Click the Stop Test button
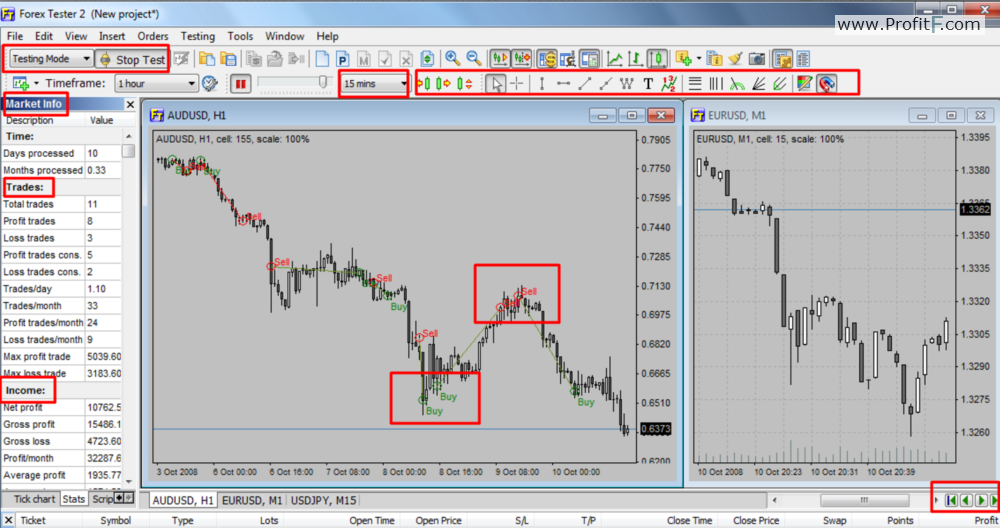Image resolution: width=1000 pixels, height=528 pixels. click(x=132, y=59)
